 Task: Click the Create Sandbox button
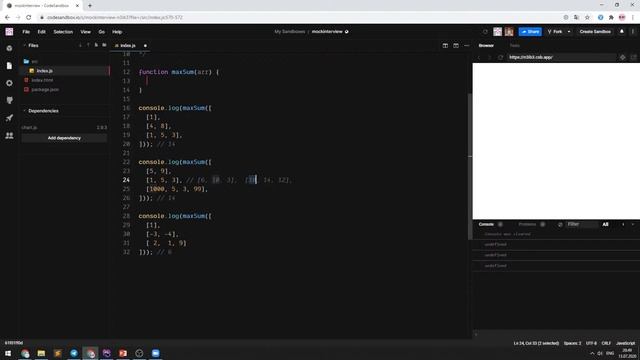(x=595, y=31)
